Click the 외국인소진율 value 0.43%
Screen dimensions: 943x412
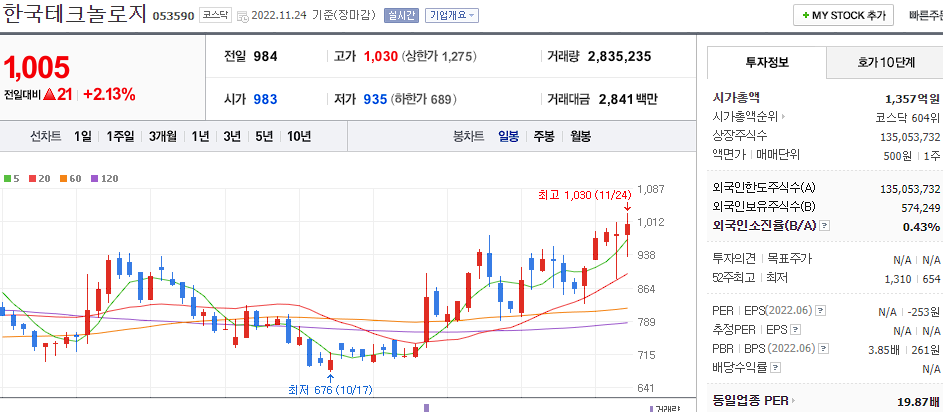point(921,227)
